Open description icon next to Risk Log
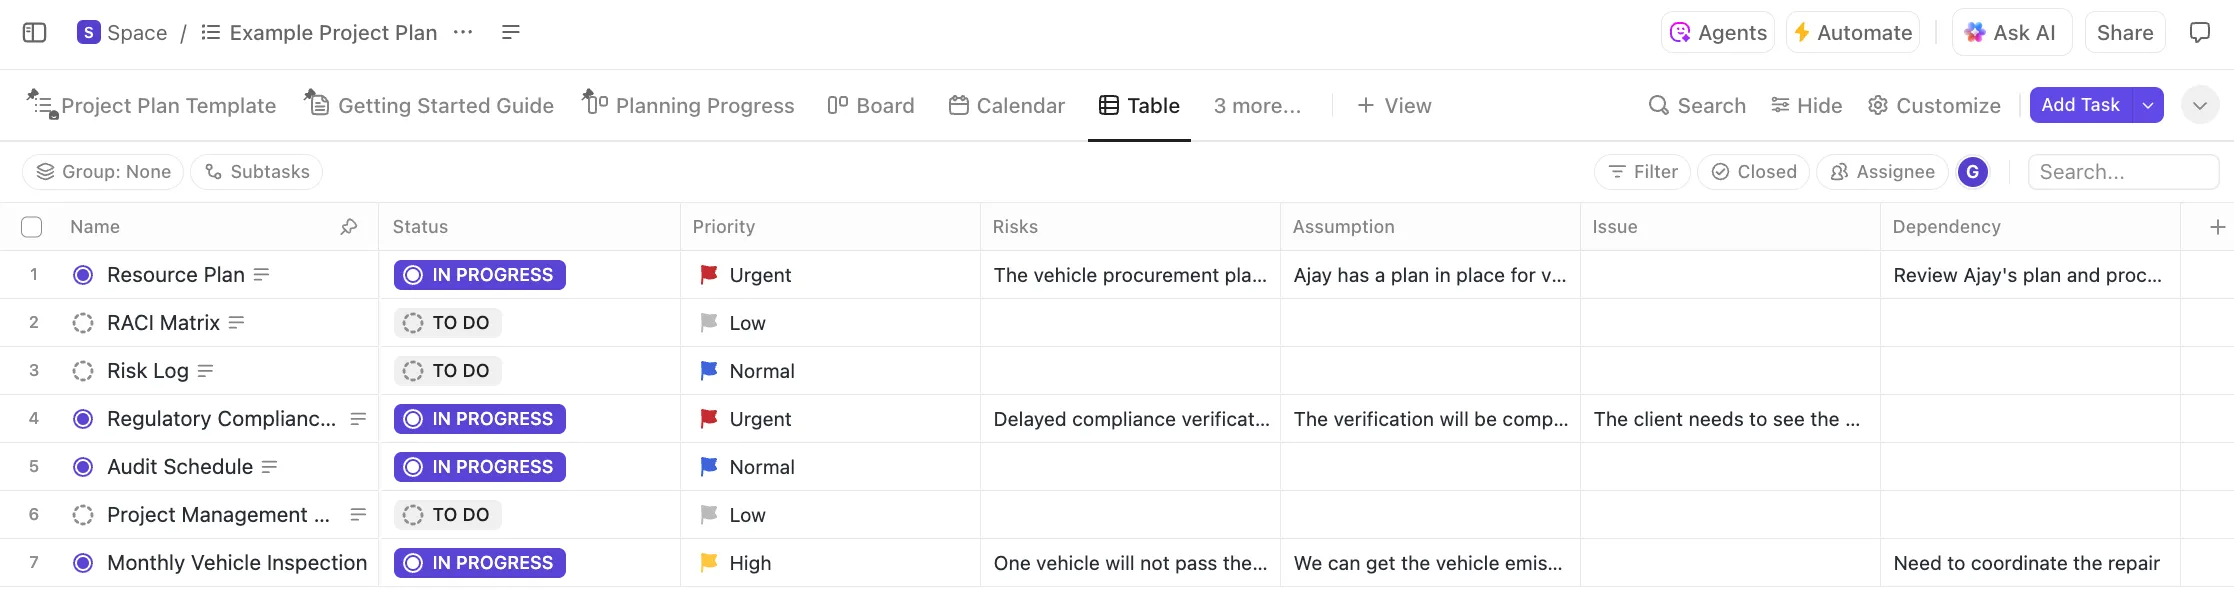The height and width of the screenshot is (589, 2234). (x=205, y=371)
